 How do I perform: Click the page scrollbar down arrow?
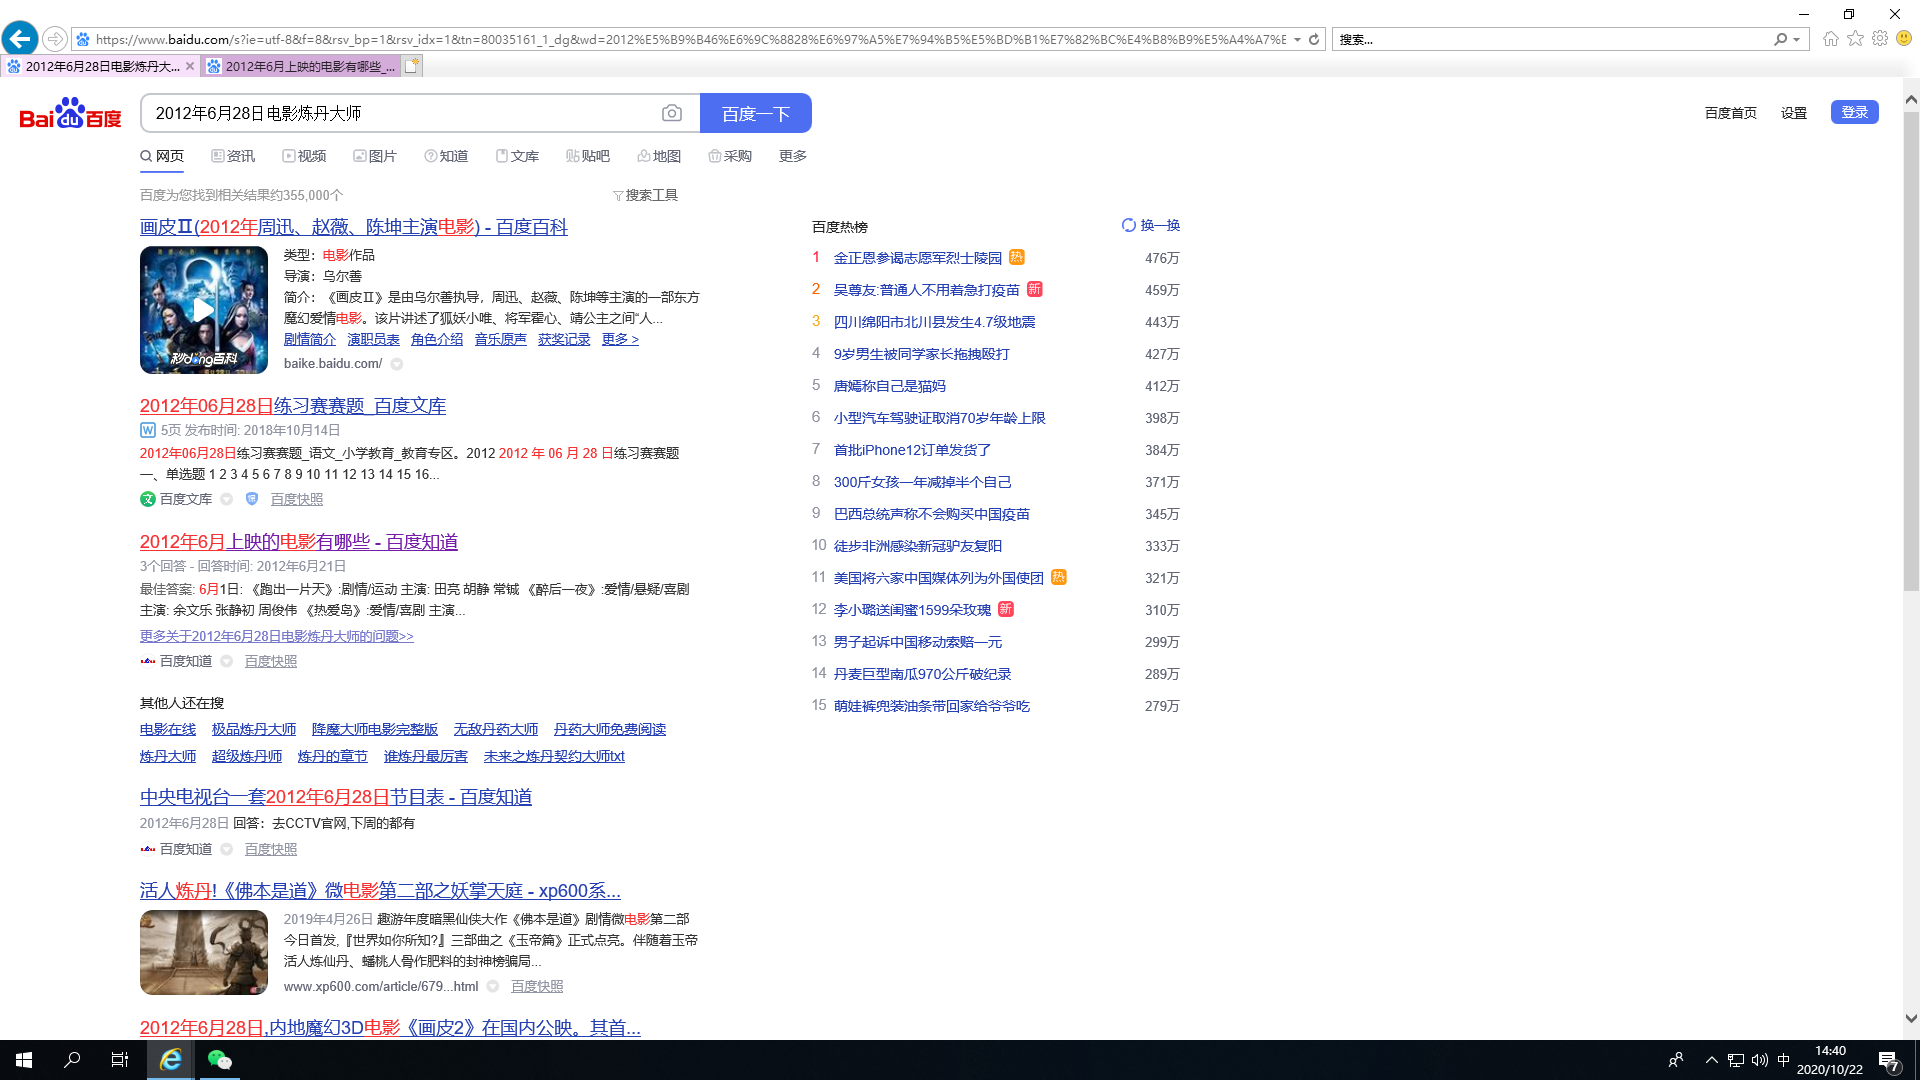[1911, 1018]
